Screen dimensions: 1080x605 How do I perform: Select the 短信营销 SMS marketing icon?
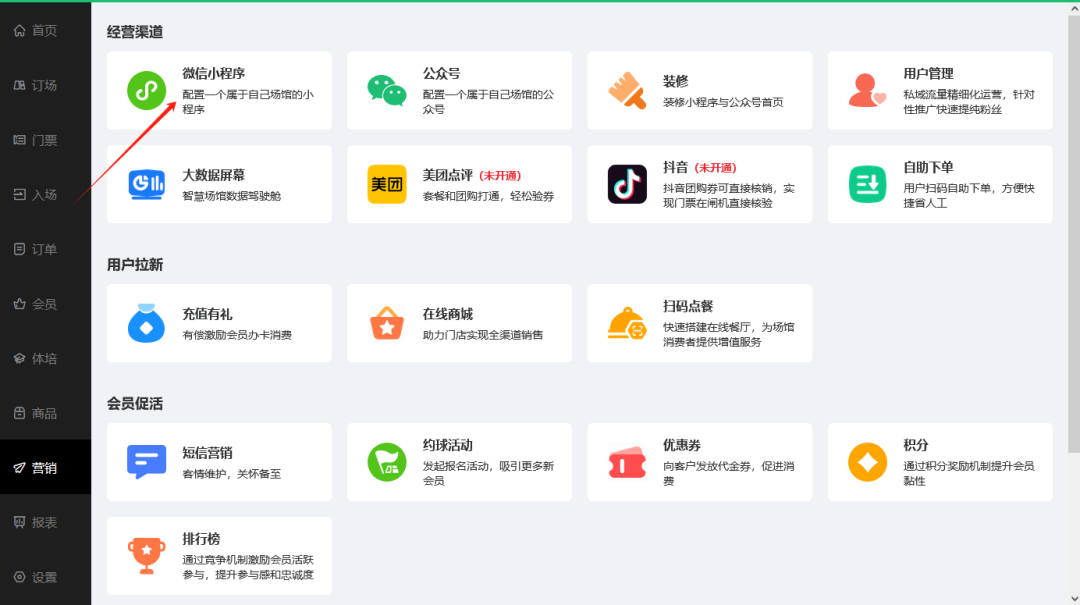tap(146, 461)
